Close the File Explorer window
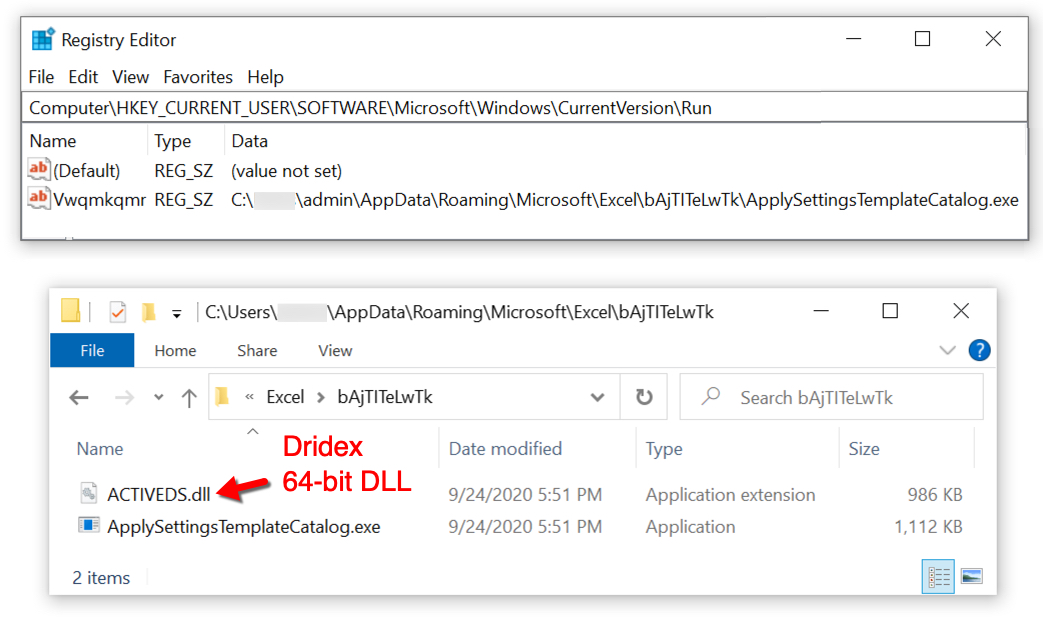The width and height of the screenshot is (1043, 620). [x=961, y=311]
